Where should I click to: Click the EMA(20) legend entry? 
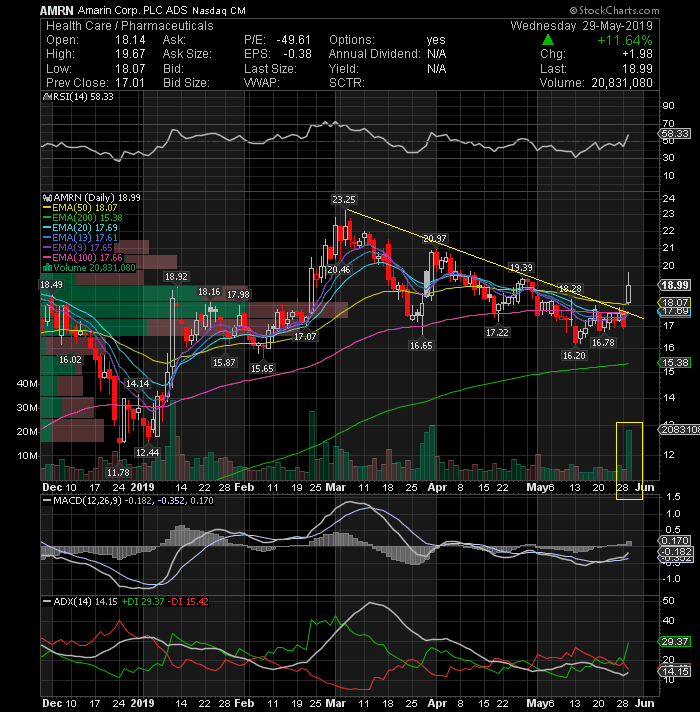[x=81, y=227]
